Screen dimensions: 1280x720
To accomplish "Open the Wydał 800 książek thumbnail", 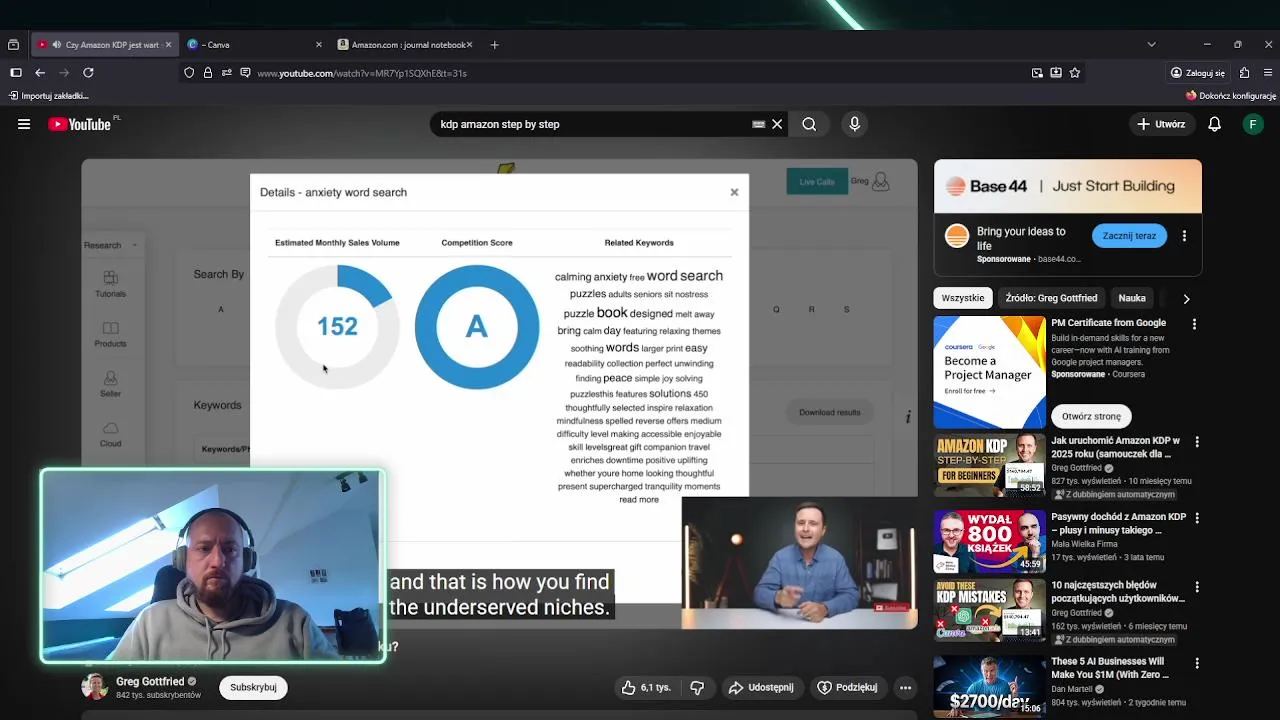I will pyautogui.click(x=989, y=542).
